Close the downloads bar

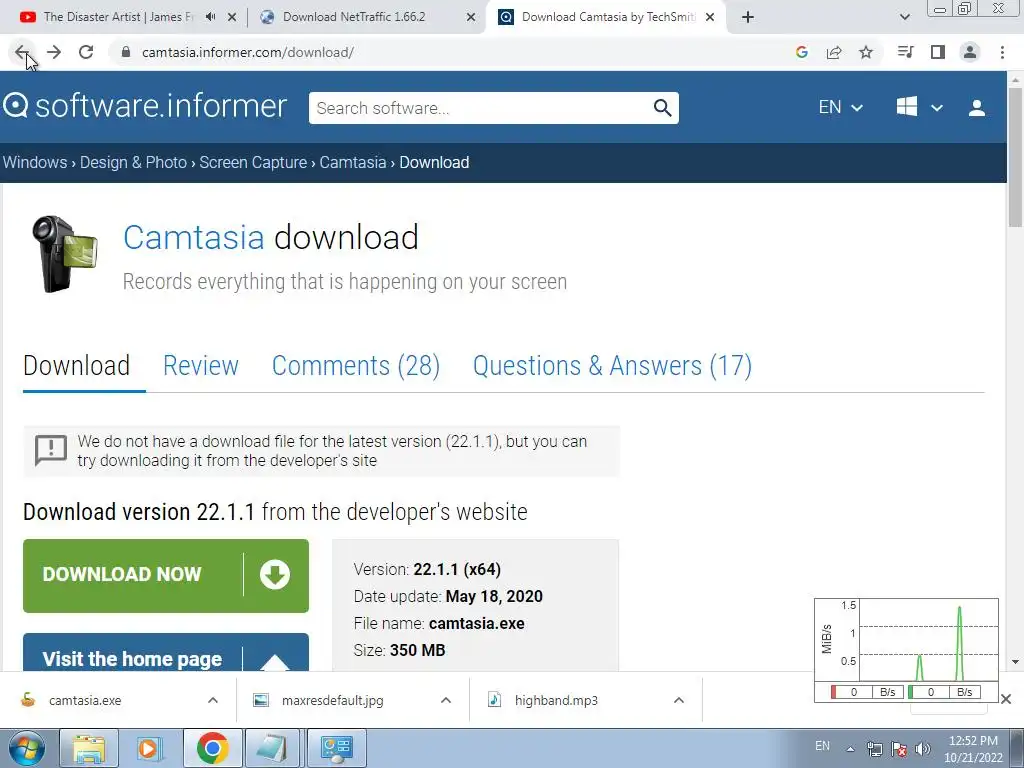[1006, 699]
